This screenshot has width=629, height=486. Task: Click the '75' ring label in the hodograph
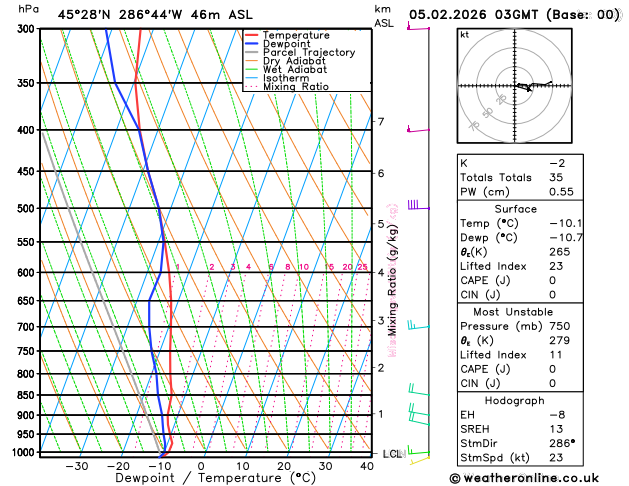474,126
